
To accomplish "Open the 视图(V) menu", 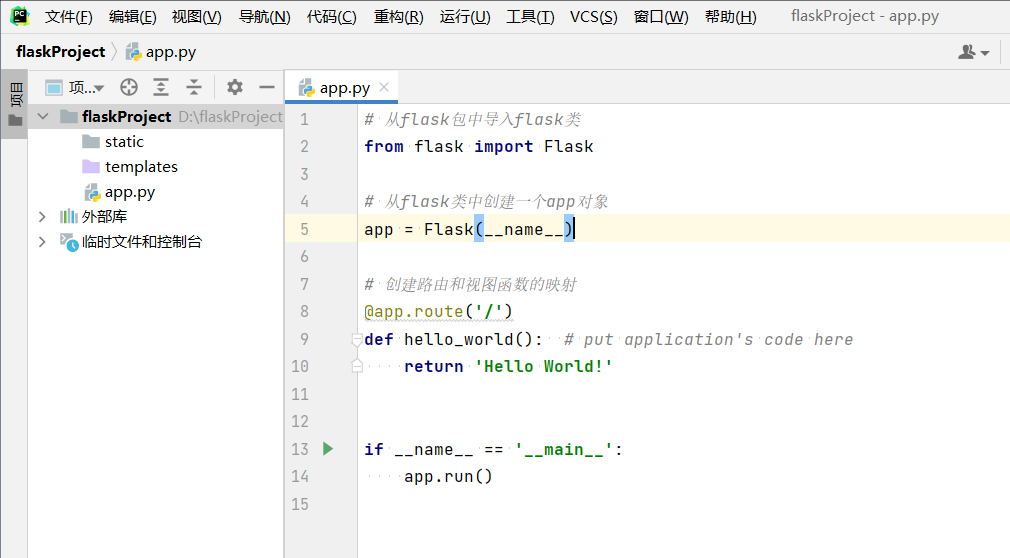I will click(196, 17).
